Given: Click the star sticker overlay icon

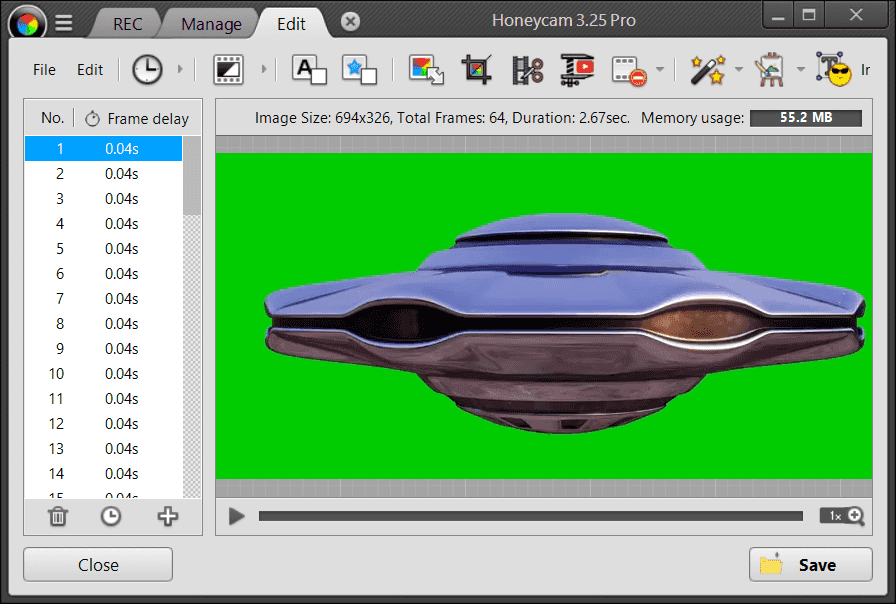Looking at the screenshot, I should click(x=359, y=69).
